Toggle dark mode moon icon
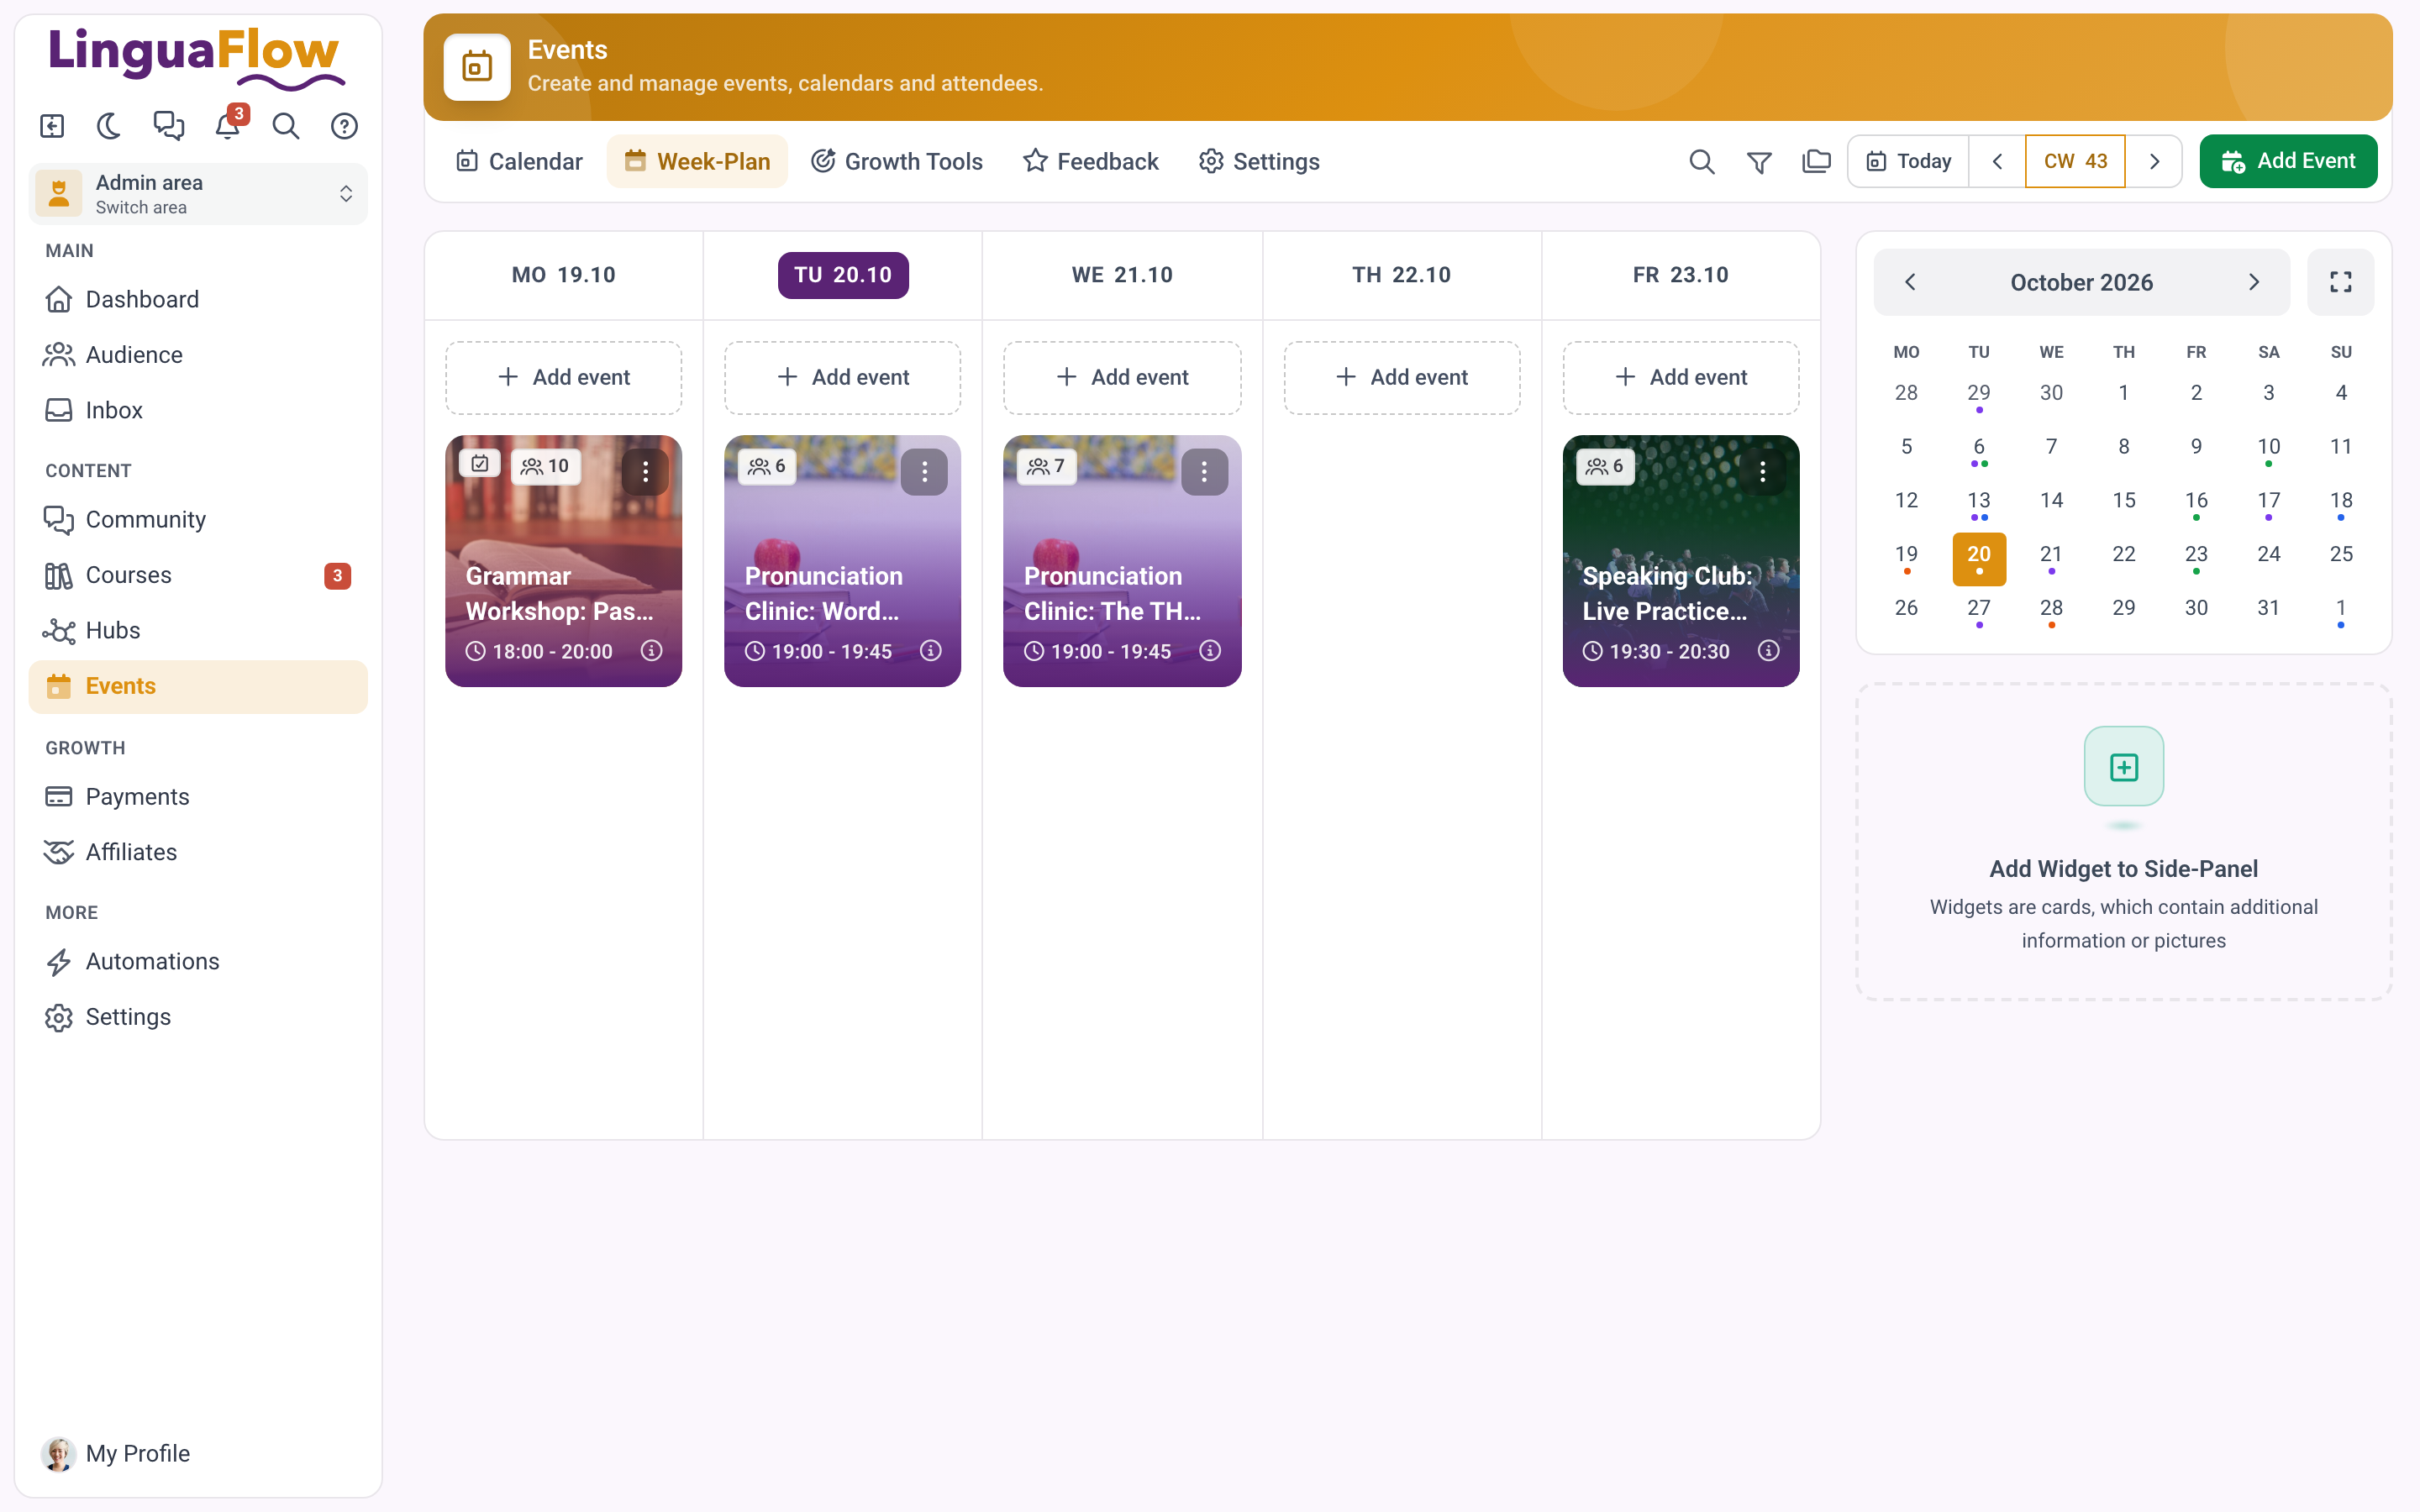Screen dimensions: 2420x1512 [x=109, y=126]
